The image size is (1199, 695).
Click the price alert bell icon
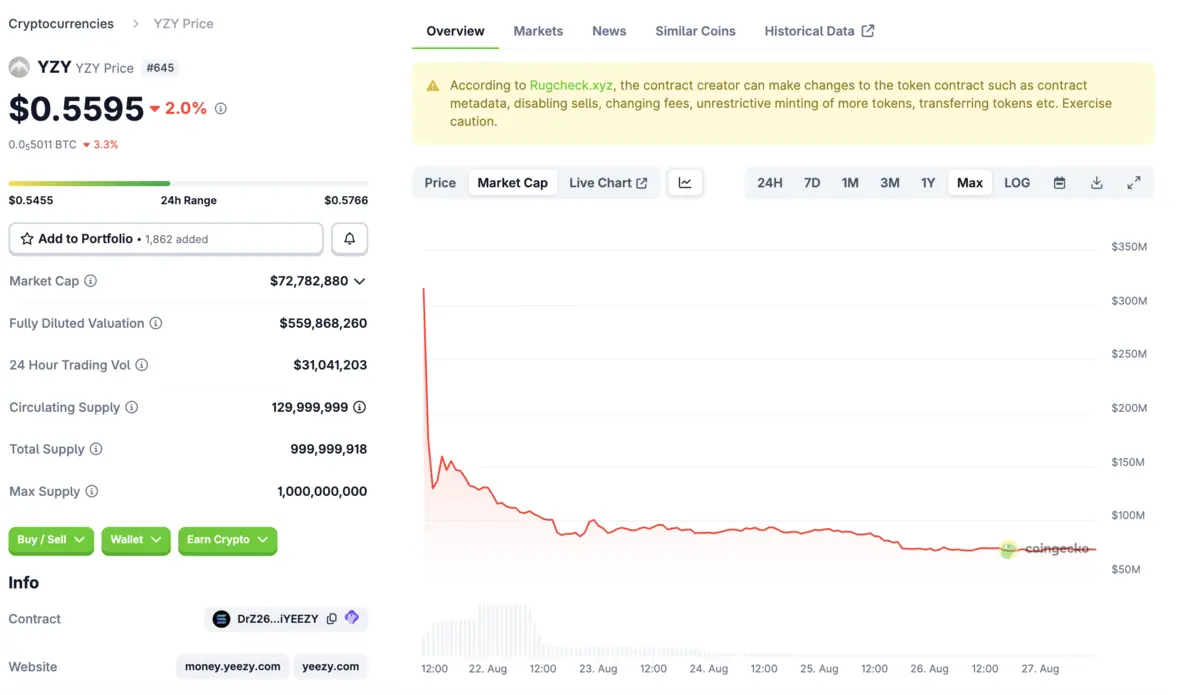(x=349, y=239)
